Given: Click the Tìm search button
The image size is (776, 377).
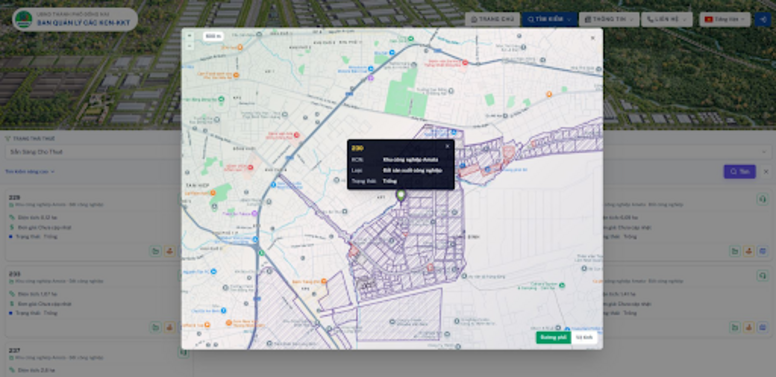Looking at the screenshot, I should (x=739, y=172).
